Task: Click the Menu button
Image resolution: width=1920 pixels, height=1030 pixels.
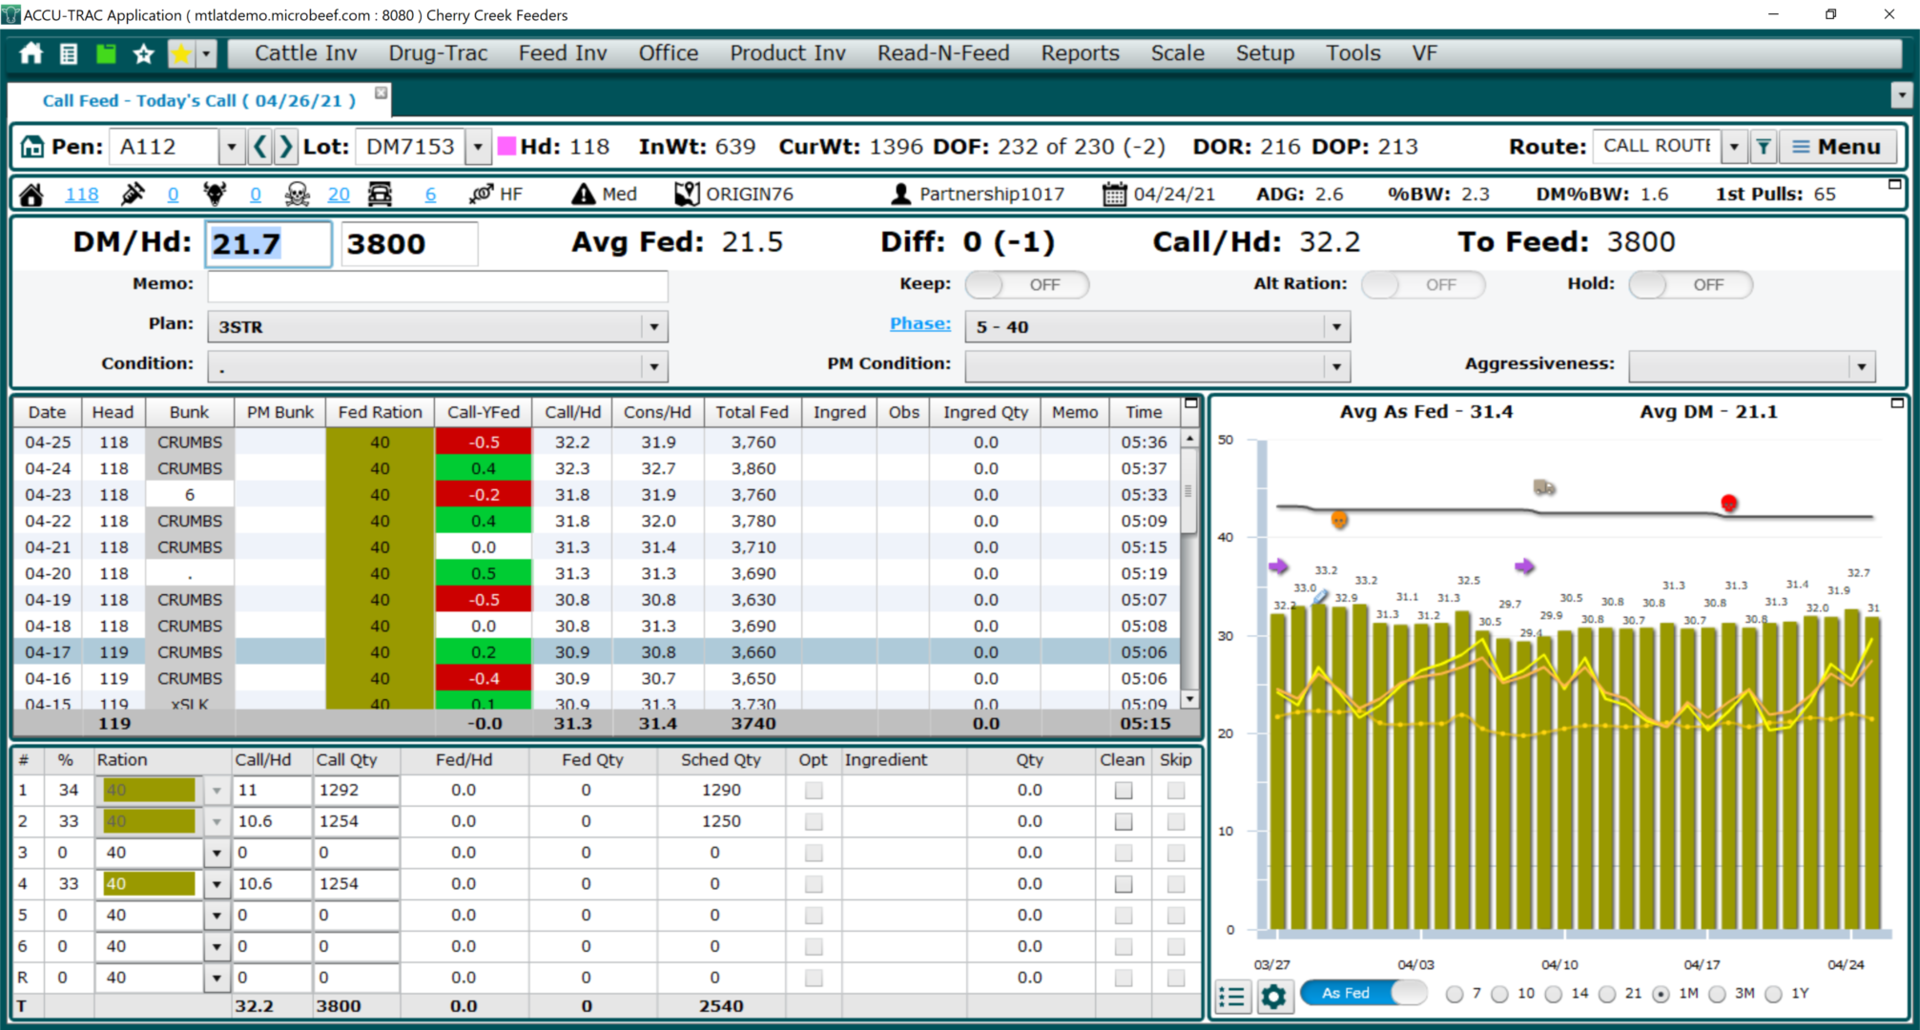Action: click(1836, 147)
